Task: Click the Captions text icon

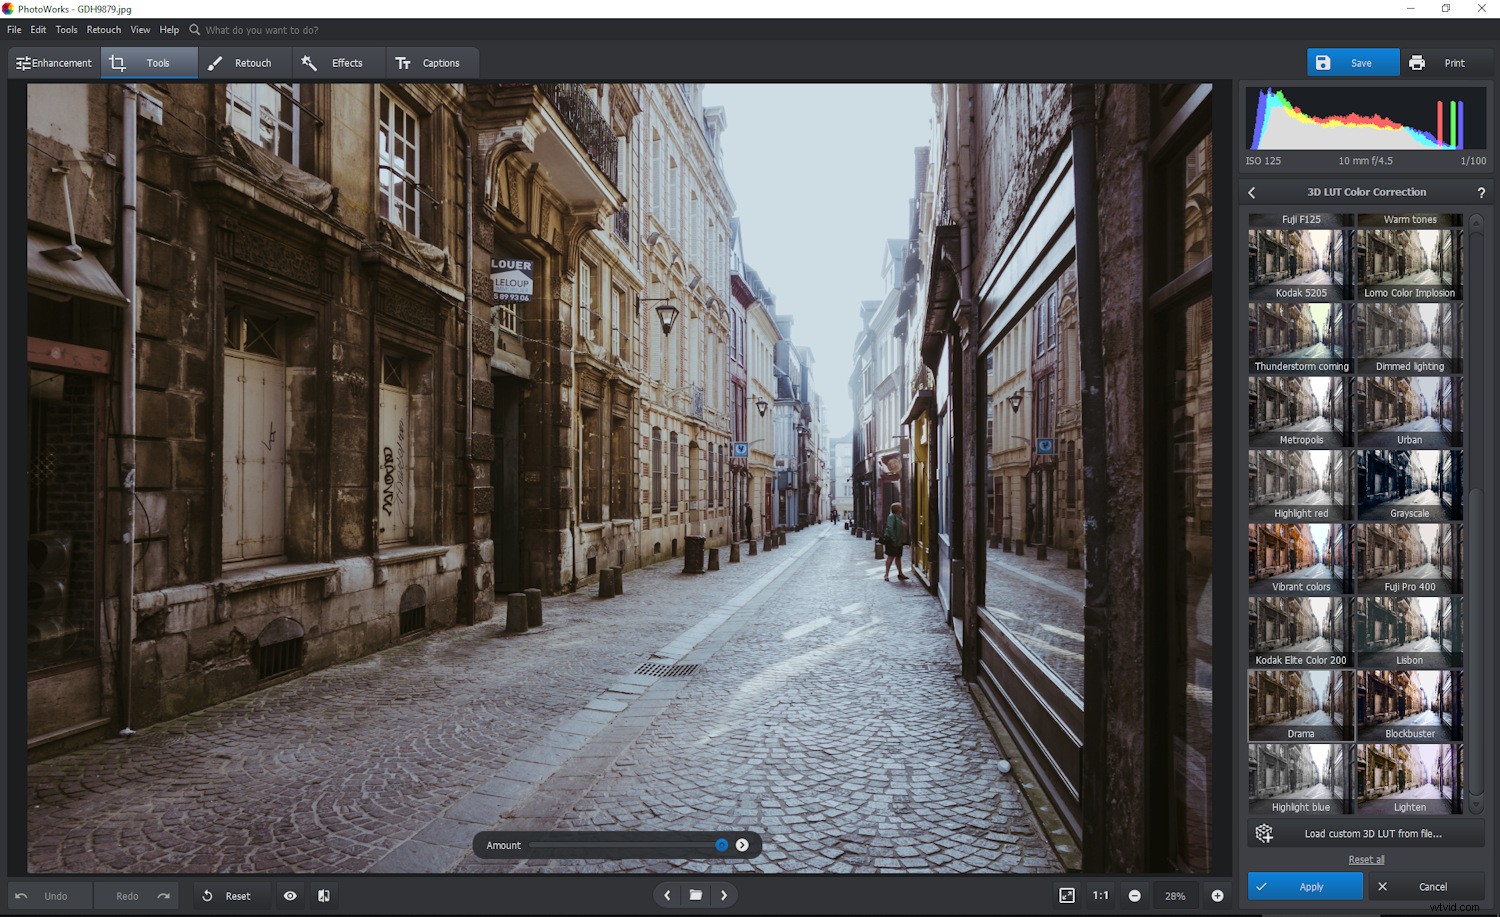Action: click(404, 62)
